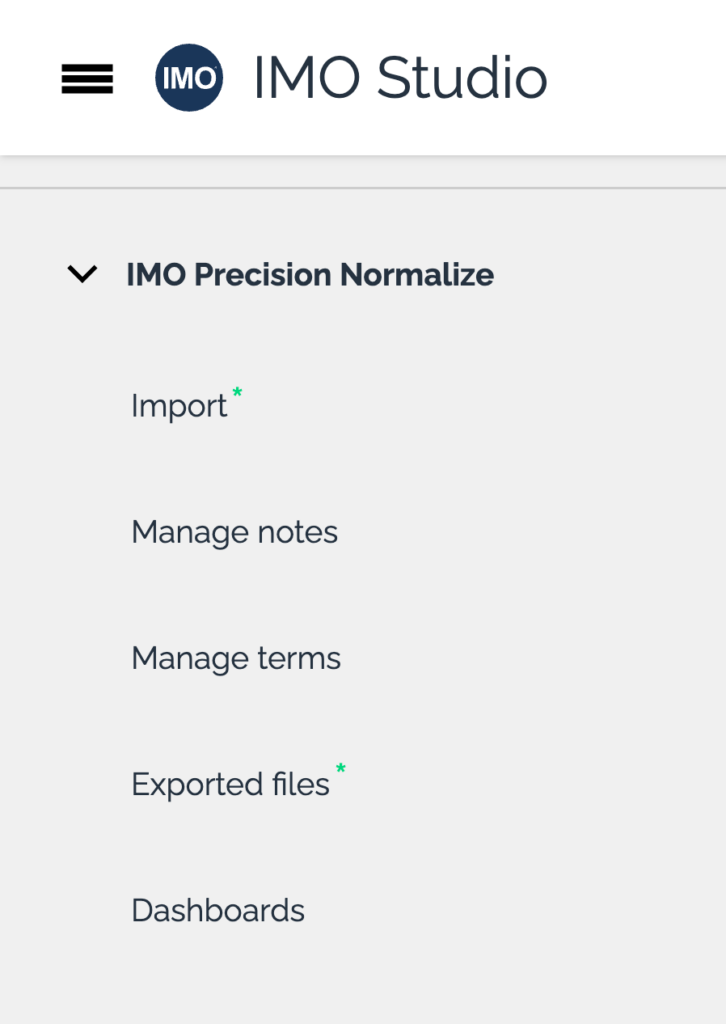Click the green asterisk beside Exported files

341,769
